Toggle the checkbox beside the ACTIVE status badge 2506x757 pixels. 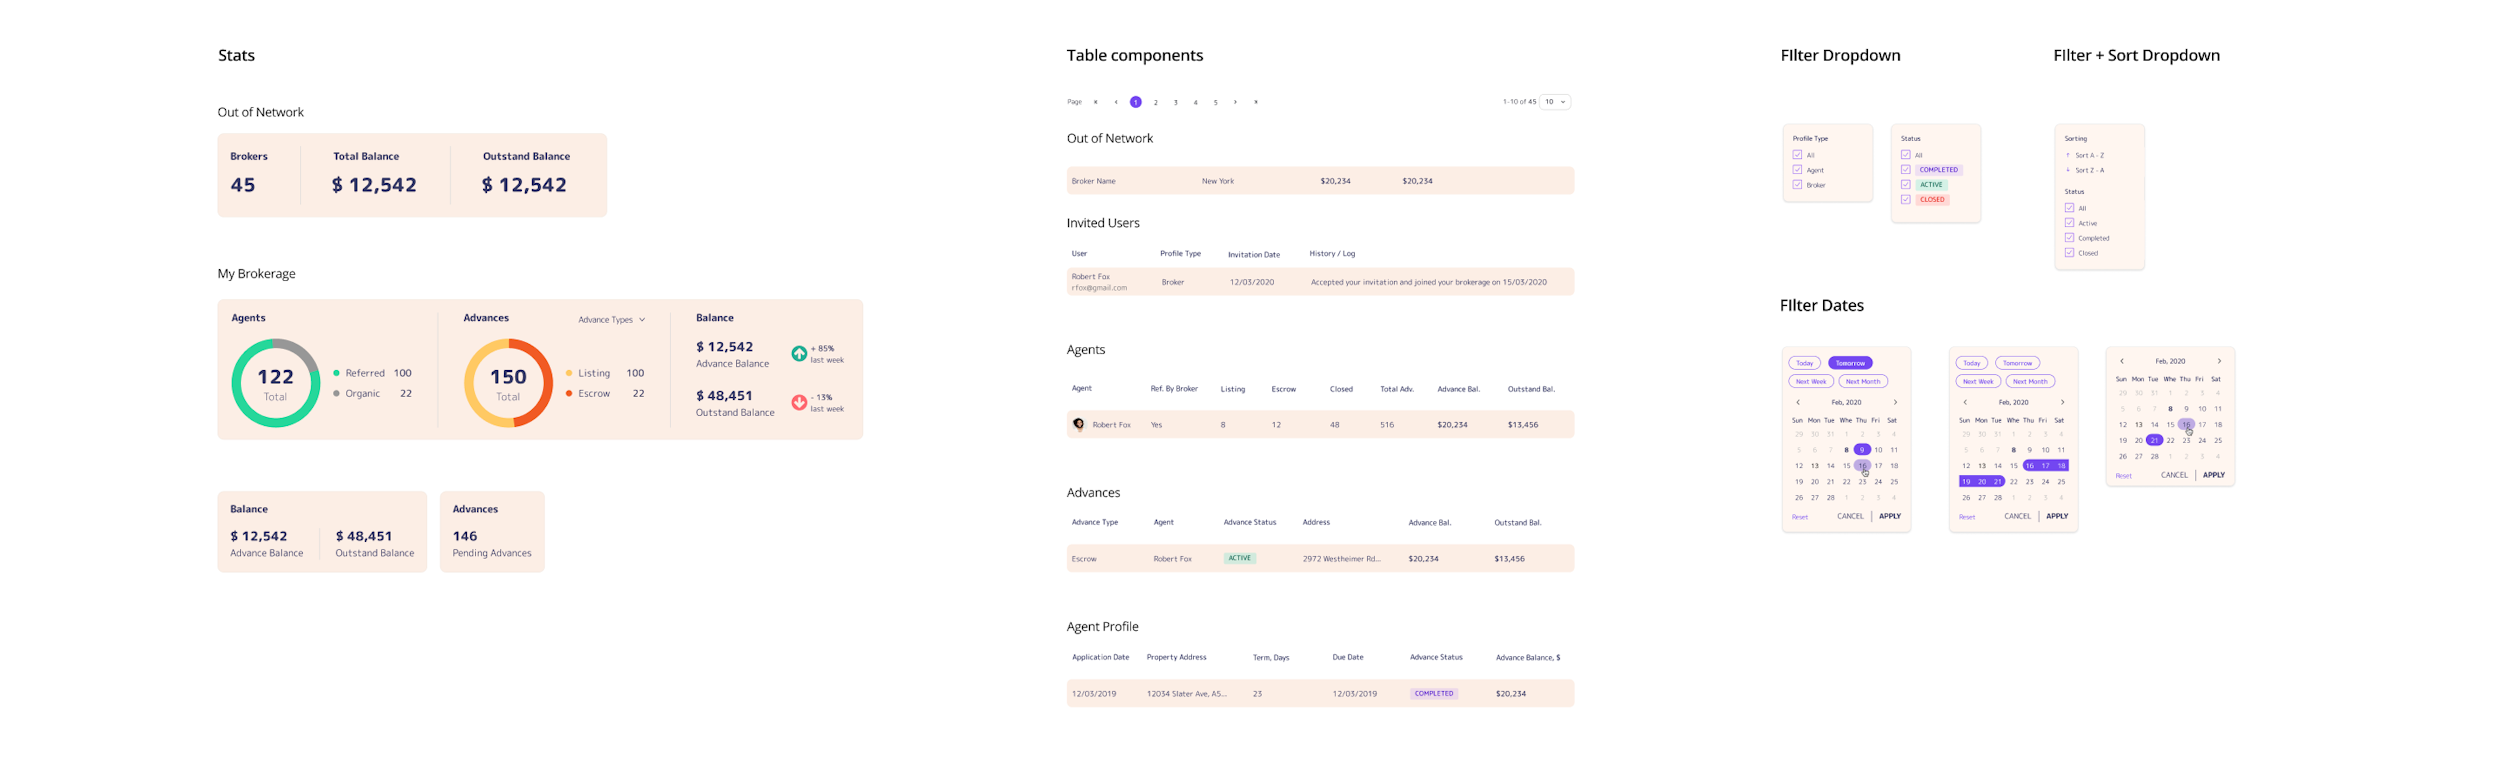(x=1905, y=185)
